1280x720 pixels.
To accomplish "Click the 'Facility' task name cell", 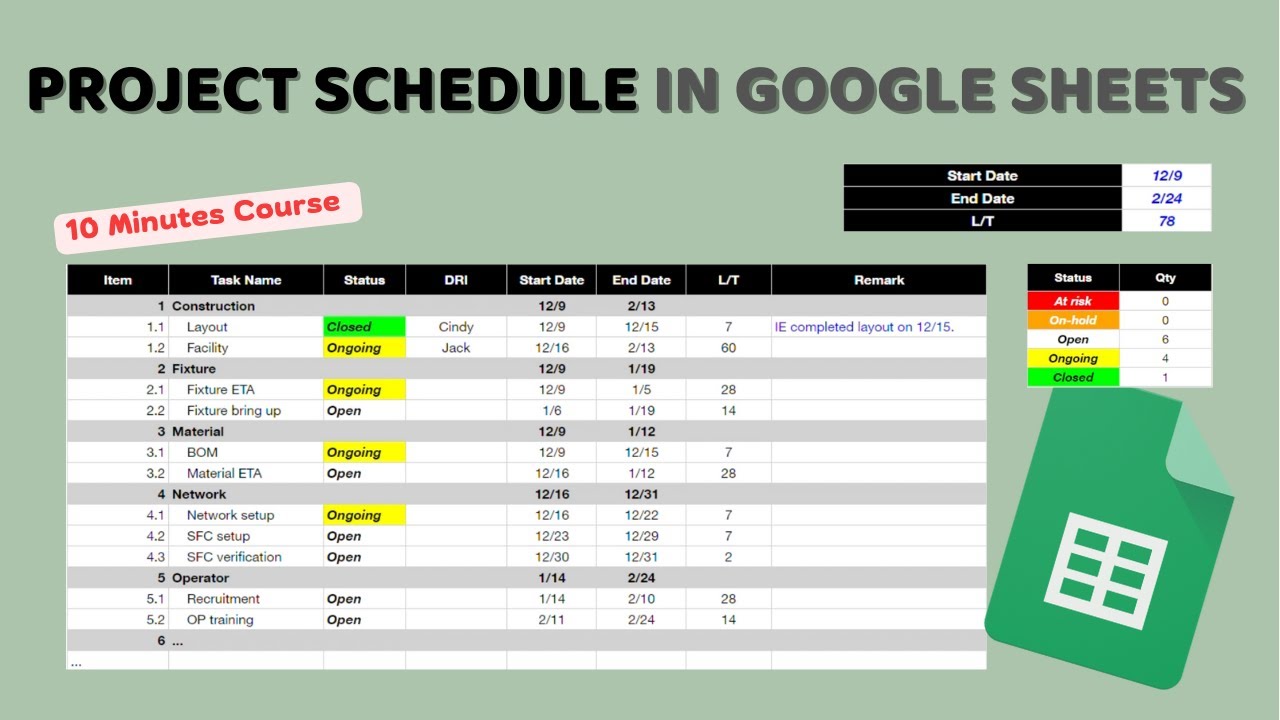I will pyautogui.click(x=246, y=348).
